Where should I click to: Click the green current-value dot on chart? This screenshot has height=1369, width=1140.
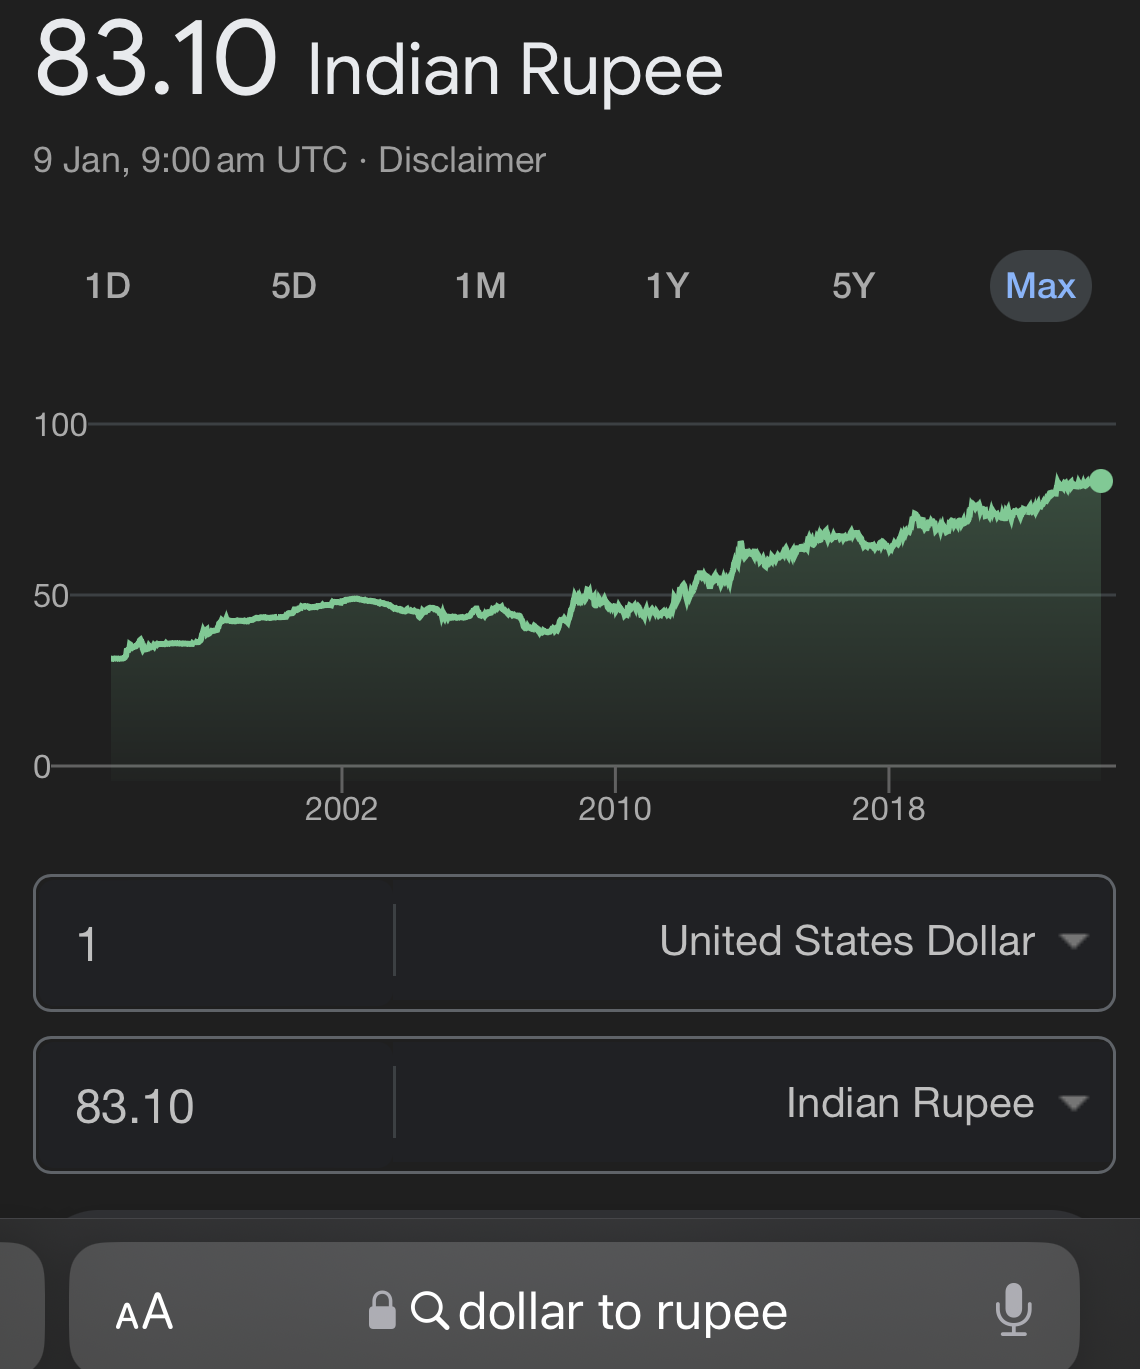(1100, 481)
